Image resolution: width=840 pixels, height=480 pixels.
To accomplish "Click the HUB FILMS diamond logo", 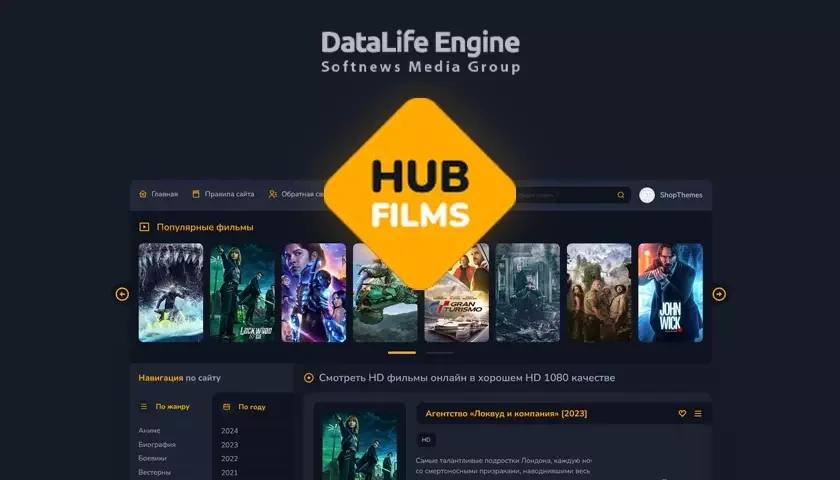I will (421, 194).
